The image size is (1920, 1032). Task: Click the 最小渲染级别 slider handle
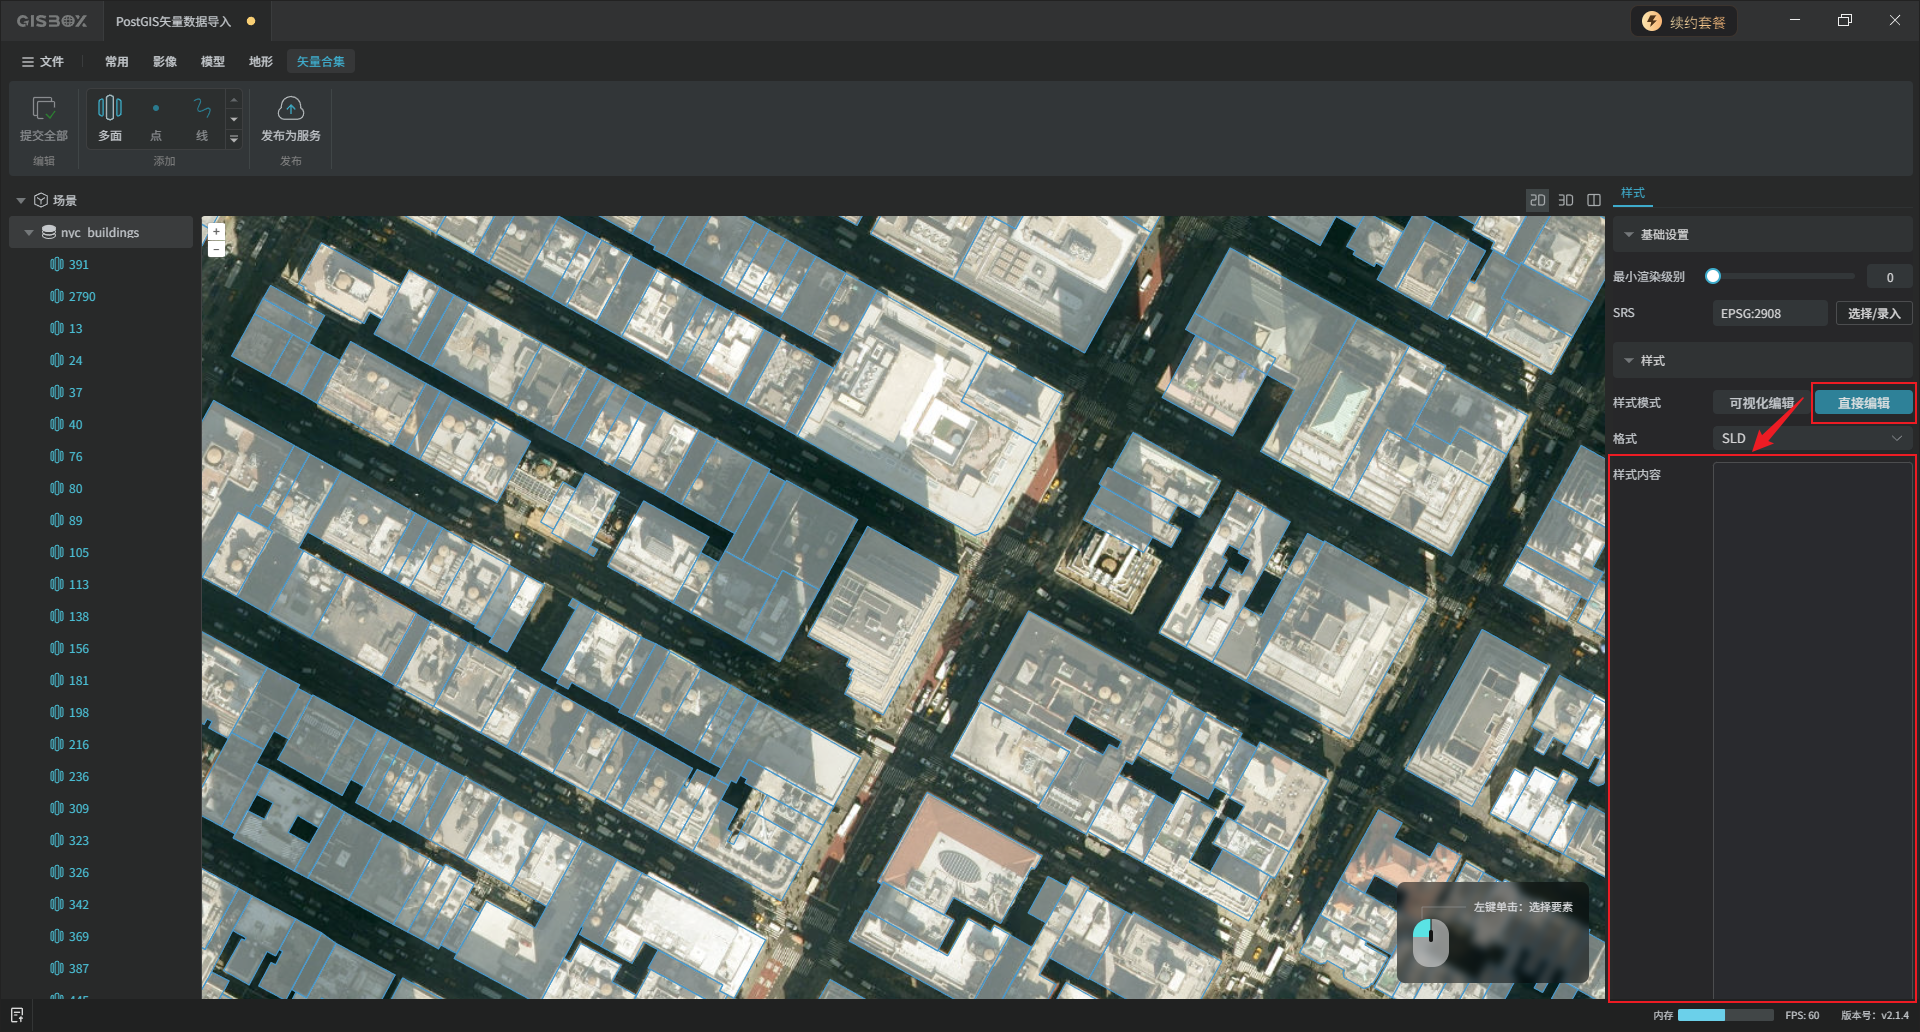coord(1713,277)
